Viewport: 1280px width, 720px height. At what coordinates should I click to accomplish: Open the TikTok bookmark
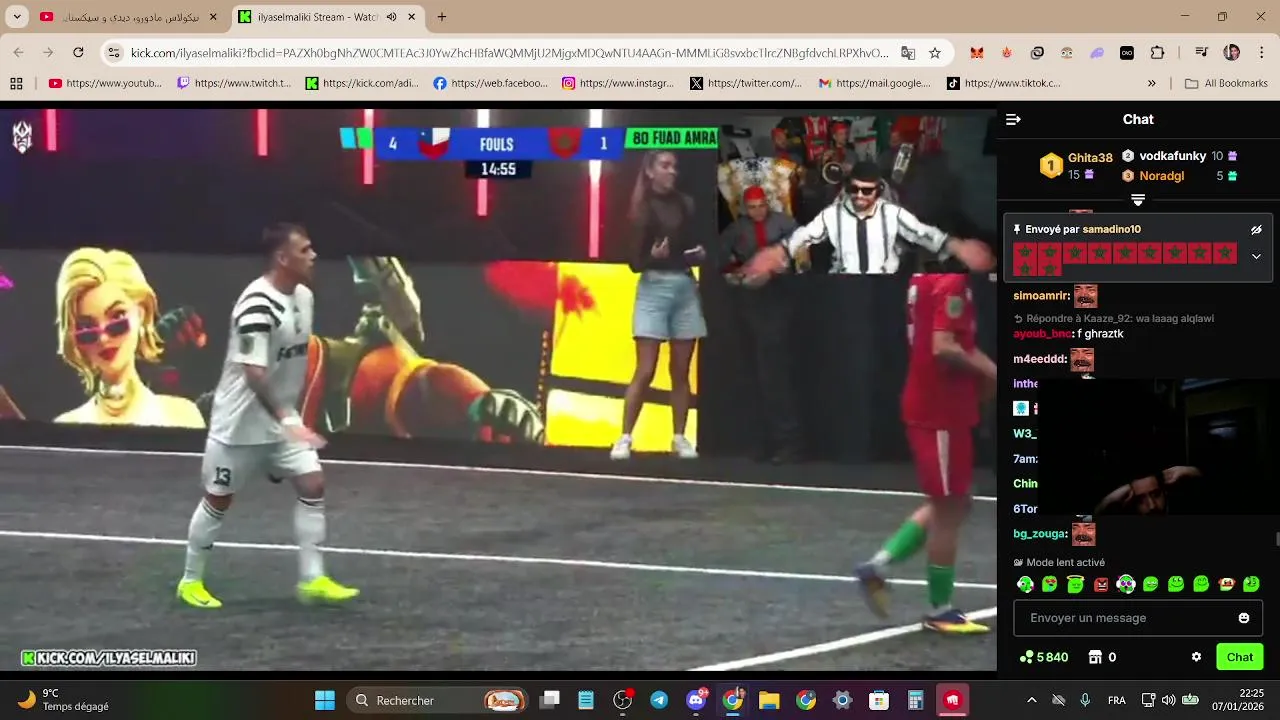(x=1004, y=84)
